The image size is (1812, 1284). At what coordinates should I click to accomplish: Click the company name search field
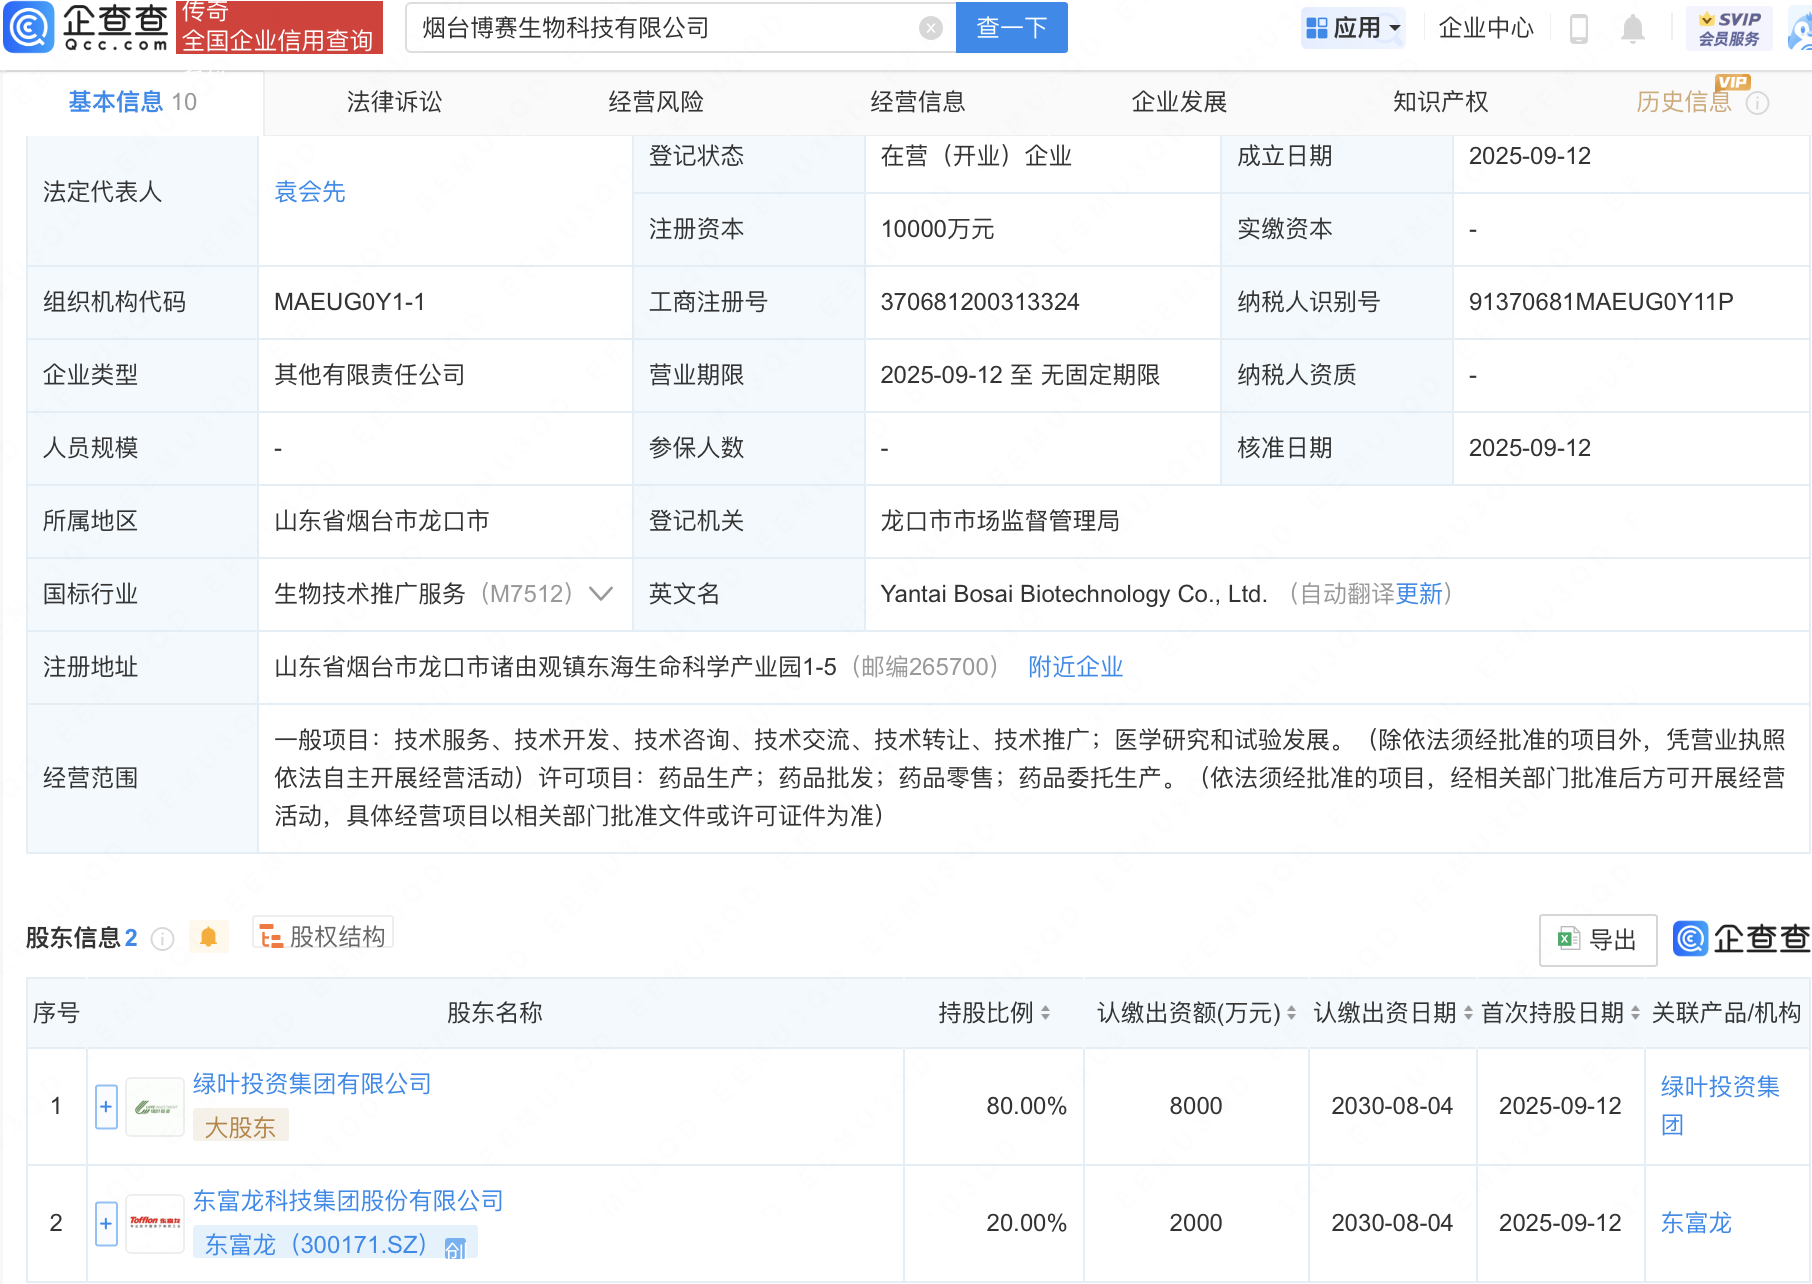[660, 28]
